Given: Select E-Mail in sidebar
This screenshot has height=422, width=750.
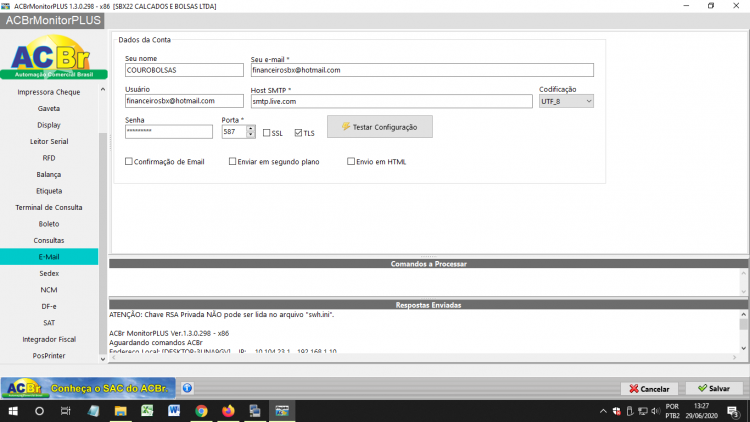Looking at the screenshot, I should click(49, 257).
